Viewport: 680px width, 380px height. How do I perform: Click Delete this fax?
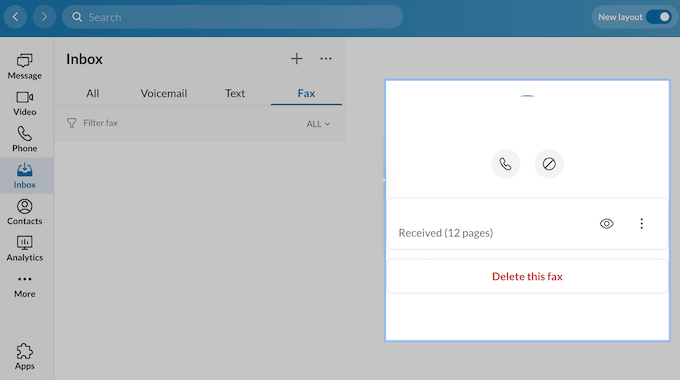(527, 276)
